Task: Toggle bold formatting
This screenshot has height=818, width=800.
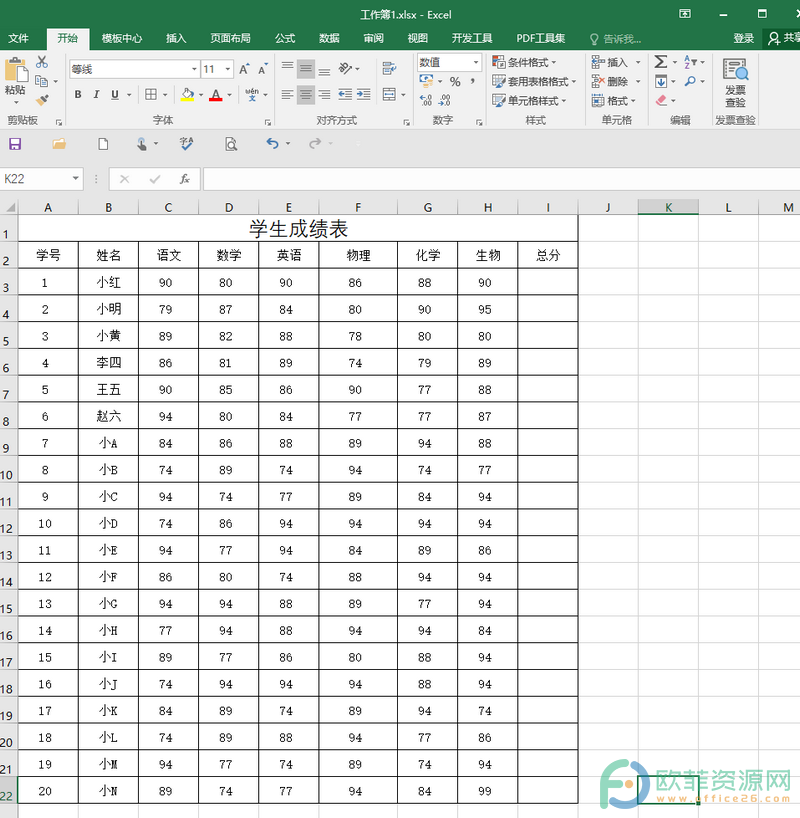Action: tap(78, 94)
